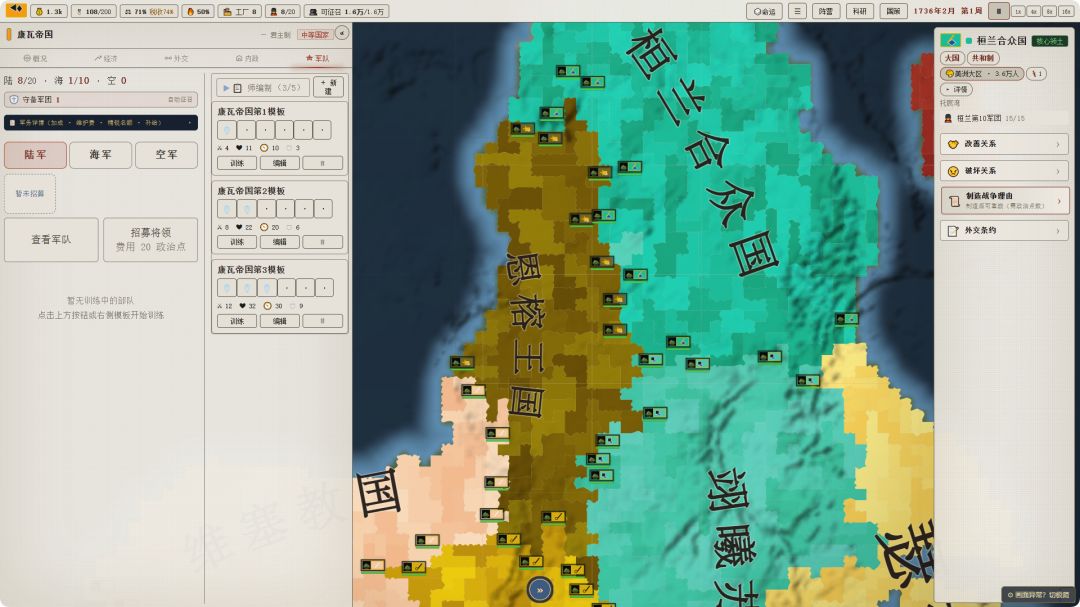Viewport: 1080px width, 607px height.
Task: Toggle the pause button next to date
Action: pyautogui.click(x=999, y=11)
